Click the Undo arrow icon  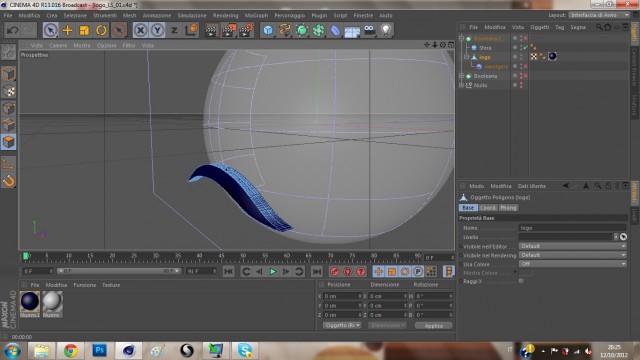[13, 30]
